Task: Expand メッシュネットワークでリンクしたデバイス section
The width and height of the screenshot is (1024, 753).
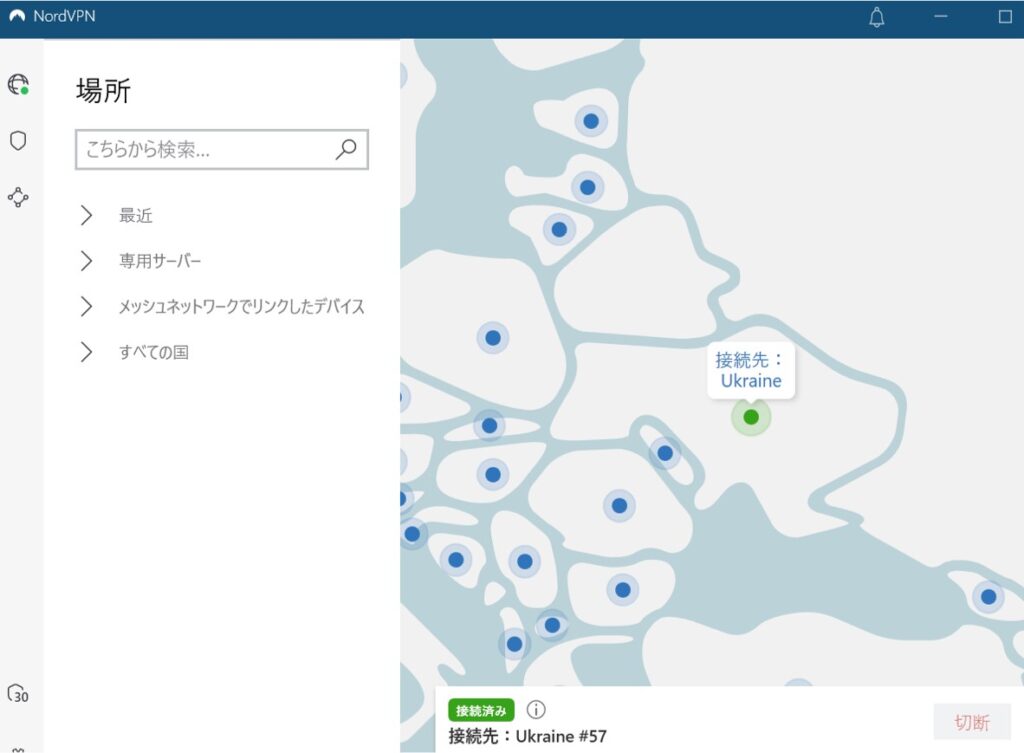Action: click(240, 306)
